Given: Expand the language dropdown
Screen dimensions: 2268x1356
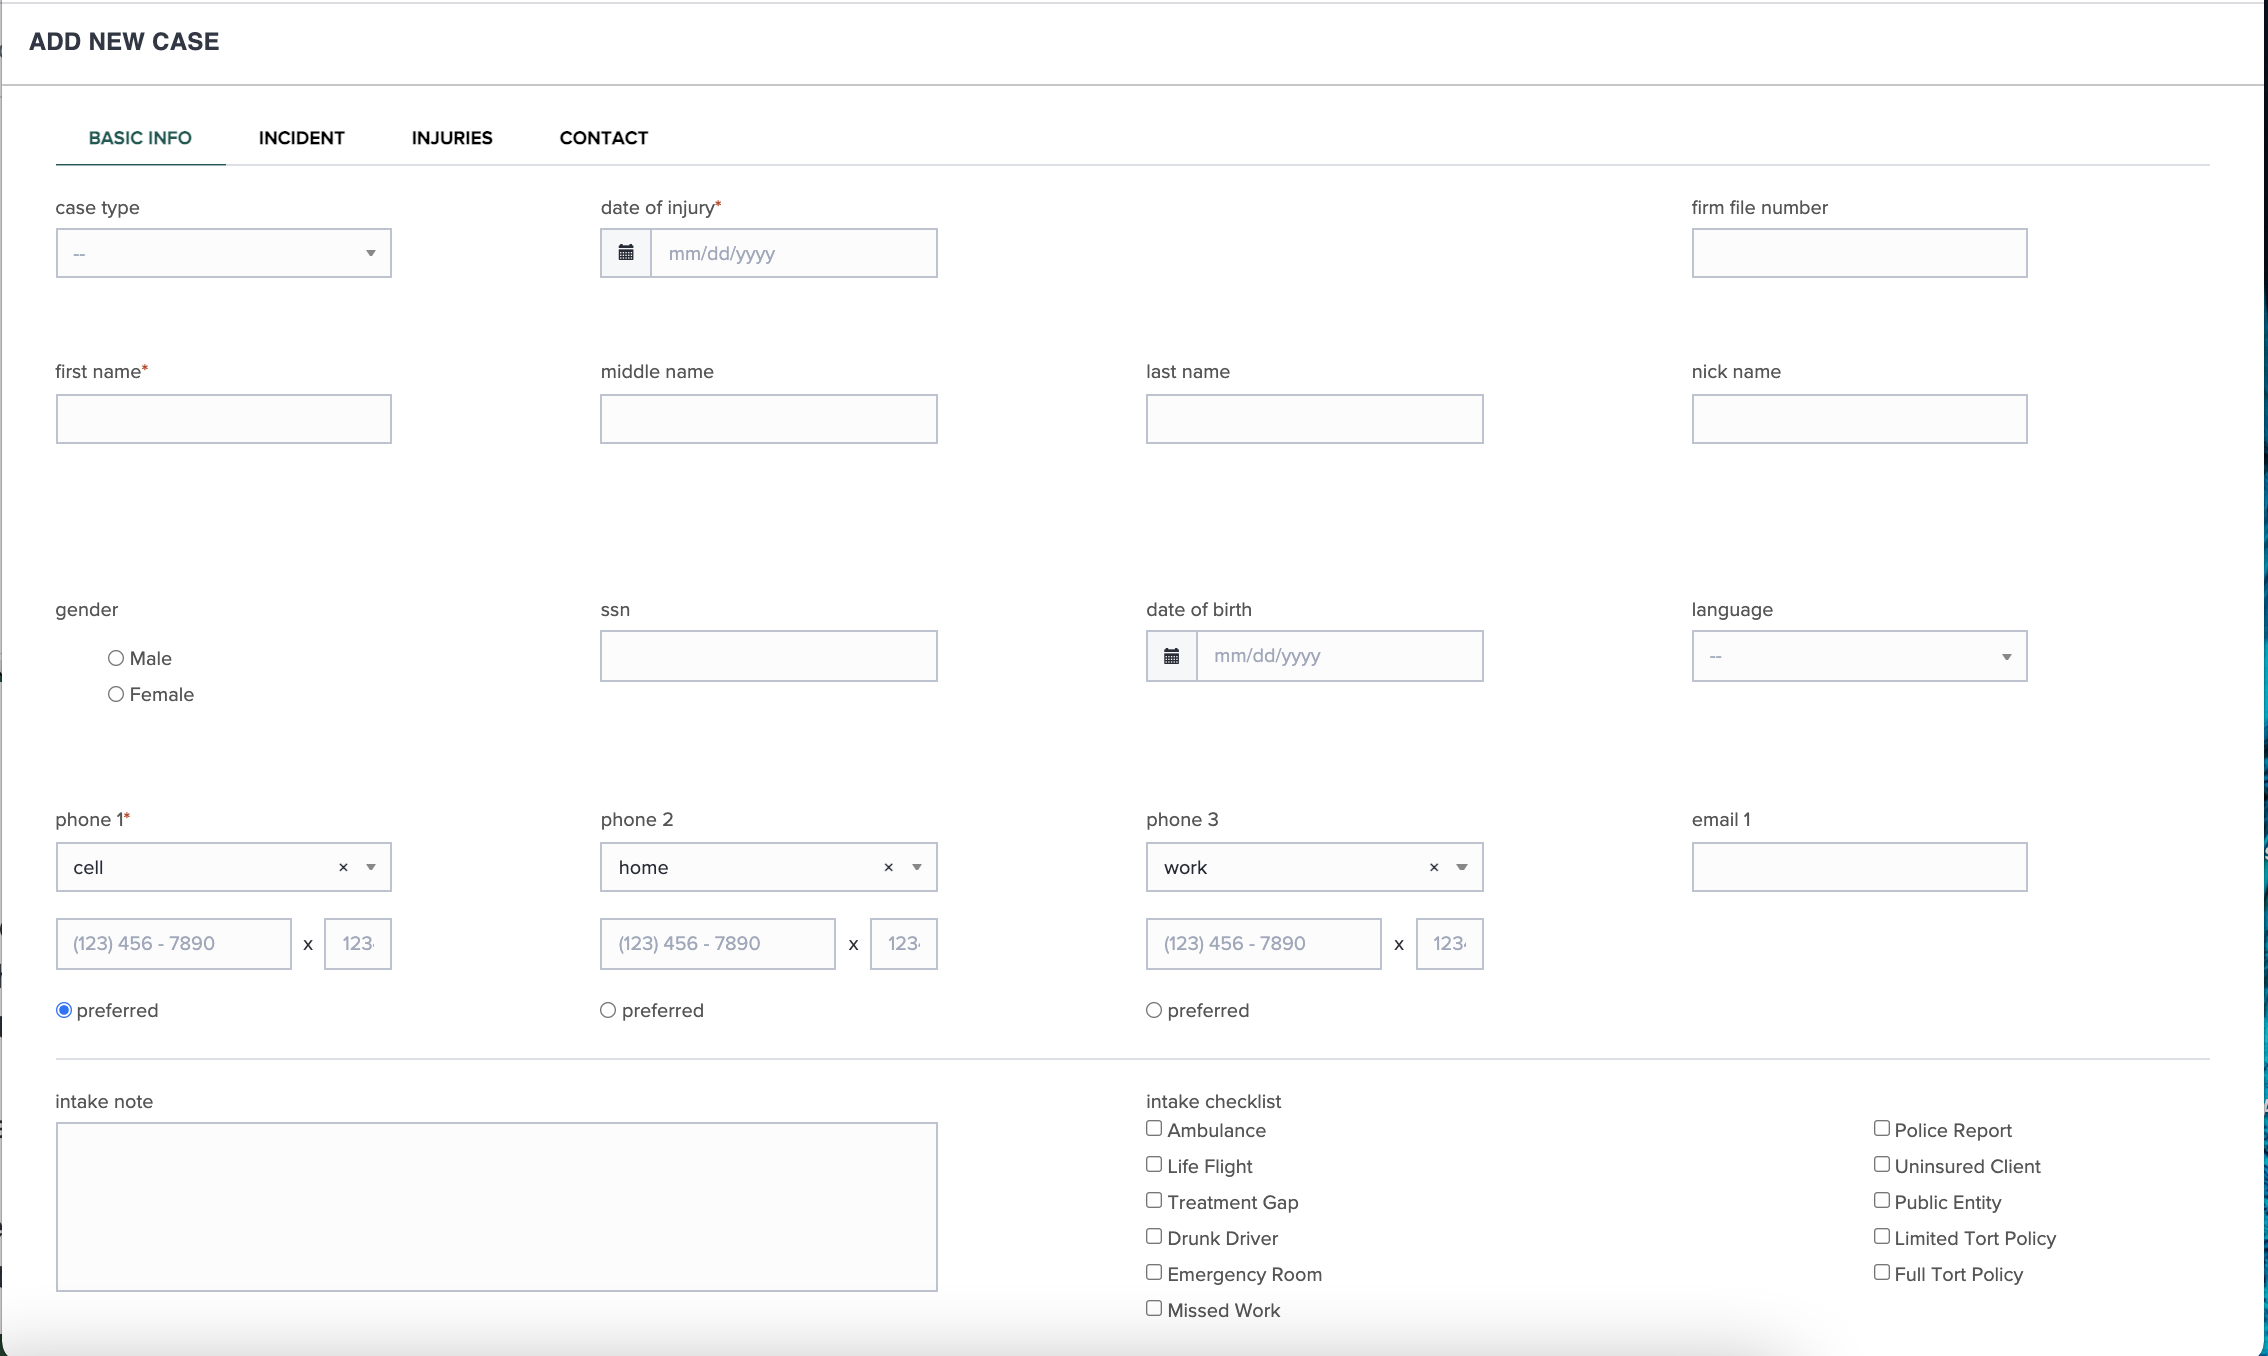Looking at the screenshot, I should click(x=1859, y=656).
